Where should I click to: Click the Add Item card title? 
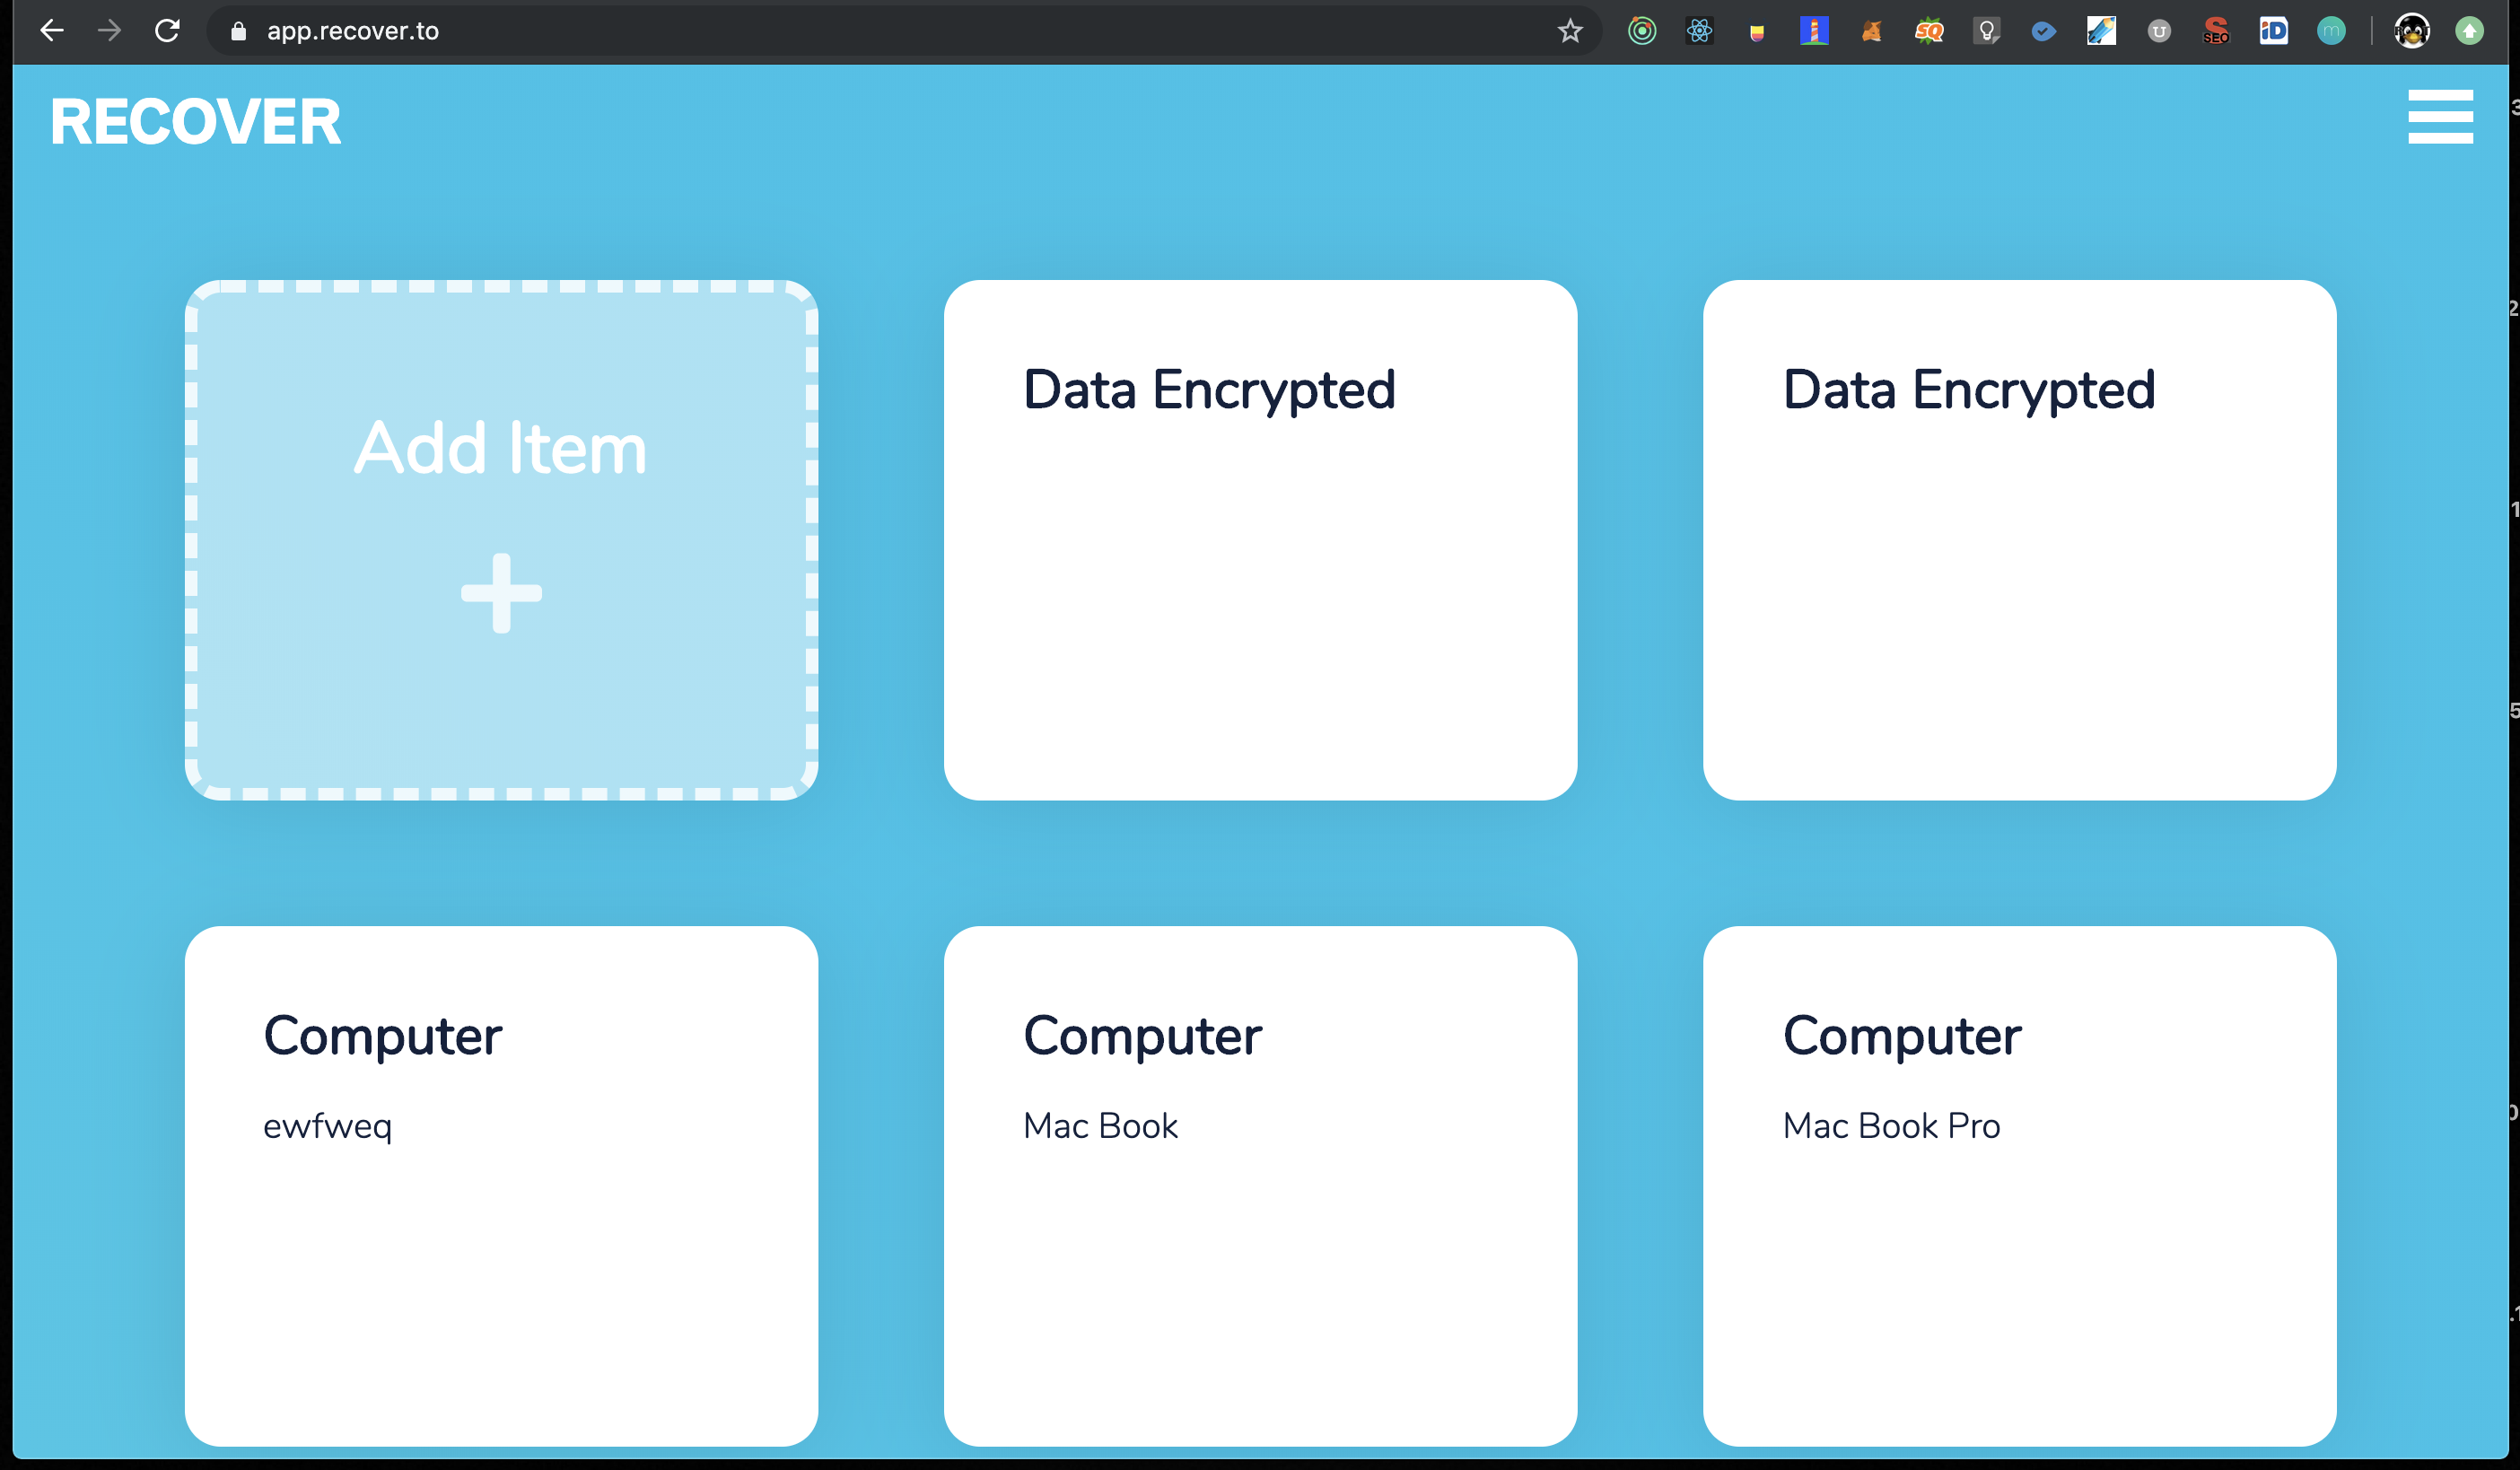tap(501, 447)
